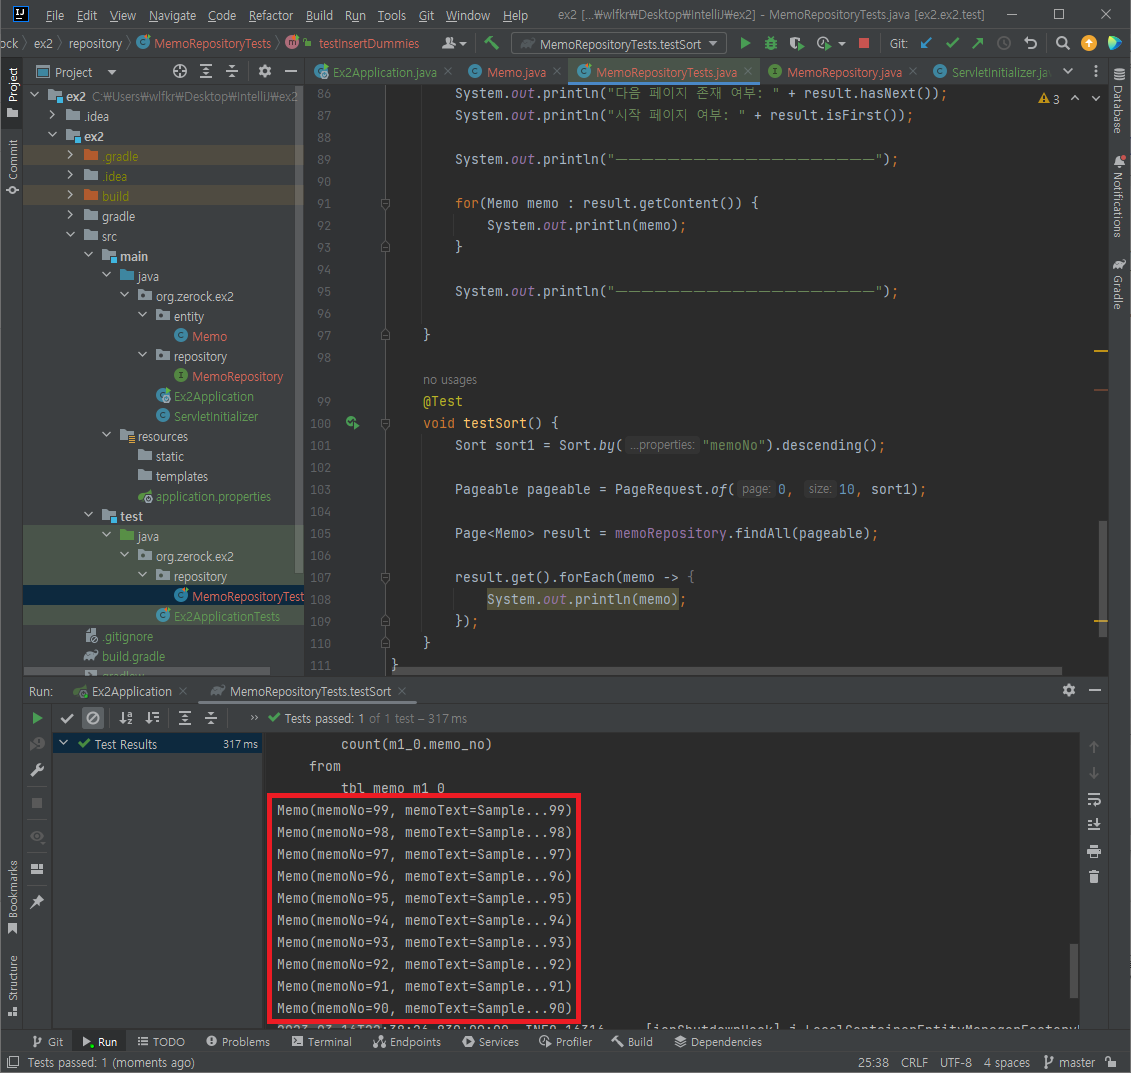Screen dimensions: 1131x1073
Task: Rerun tests in the Run panel
Action: tap(37, 717)
